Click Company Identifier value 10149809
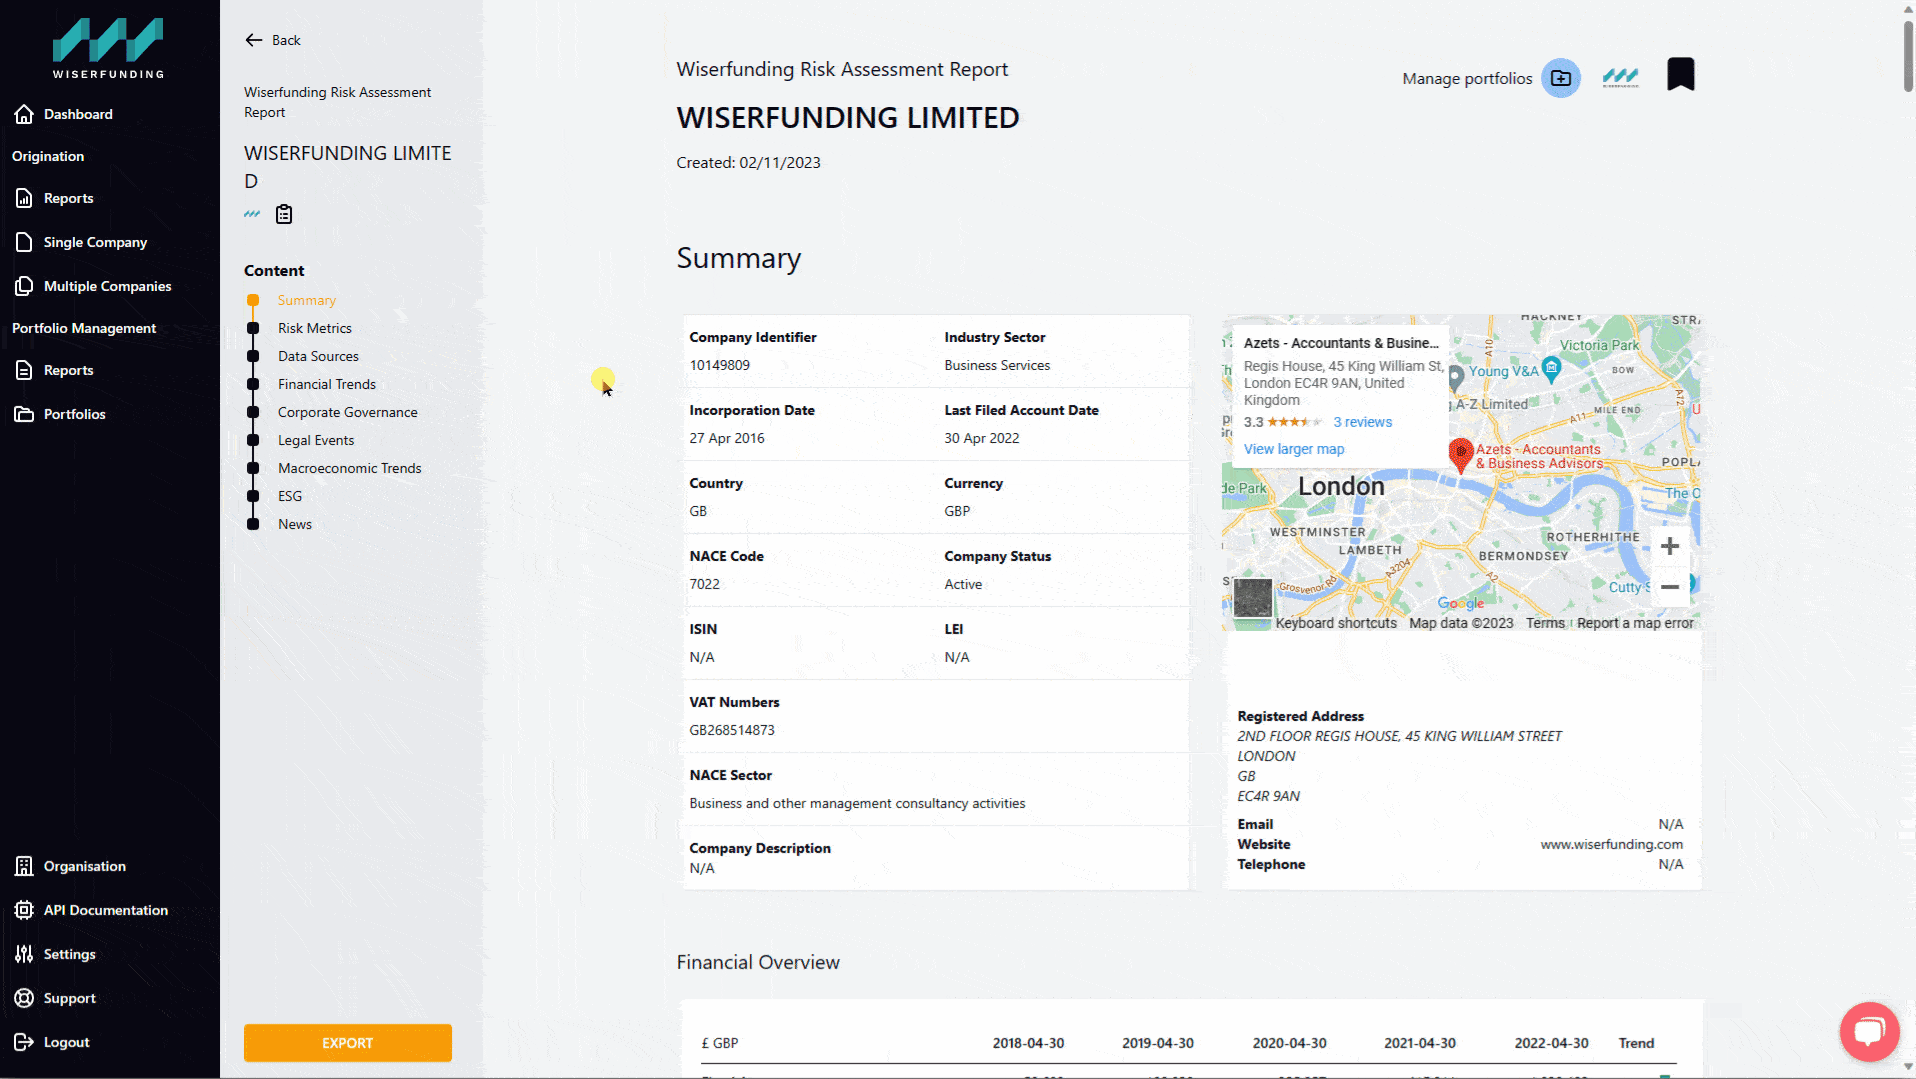Viewport: 1916px width, 1079px height. click(720, 365)
